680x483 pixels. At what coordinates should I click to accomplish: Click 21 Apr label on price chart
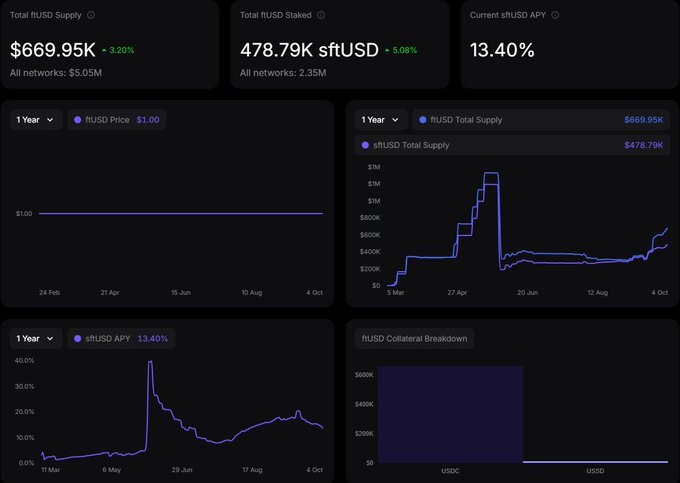click(x=110, y=293)
